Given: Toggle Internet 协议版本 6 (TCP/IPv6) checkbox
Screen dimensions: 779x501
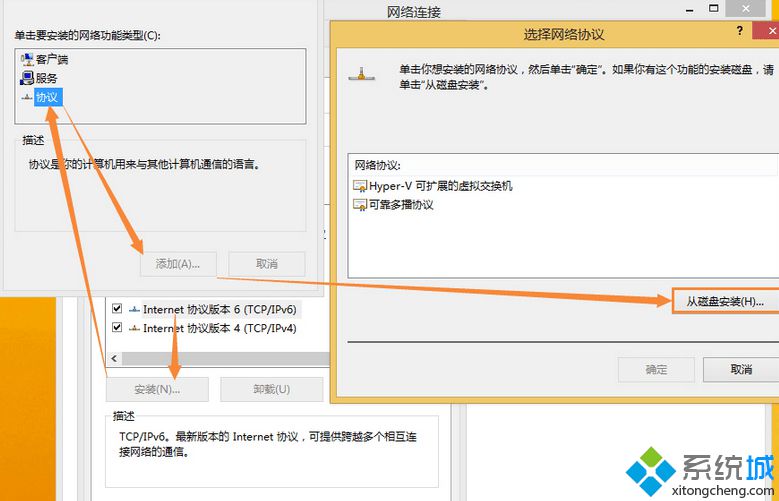Looking at the screenshot, I should point(117,309).
